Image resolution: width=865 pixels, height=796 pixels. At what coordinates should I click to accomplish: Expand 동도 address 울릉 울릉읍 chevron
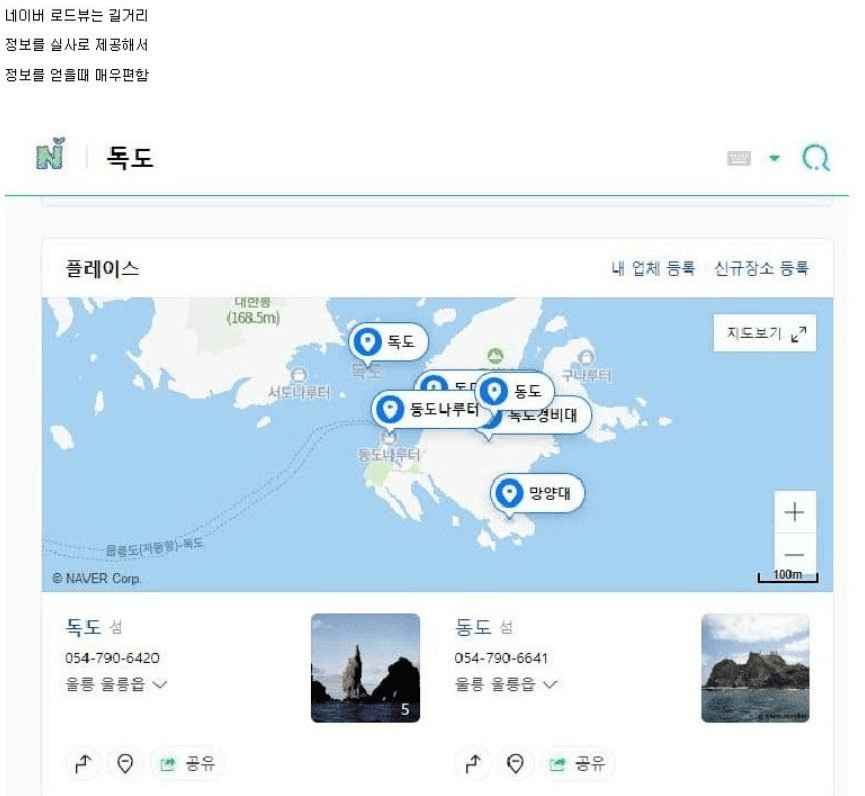(550, 685)
